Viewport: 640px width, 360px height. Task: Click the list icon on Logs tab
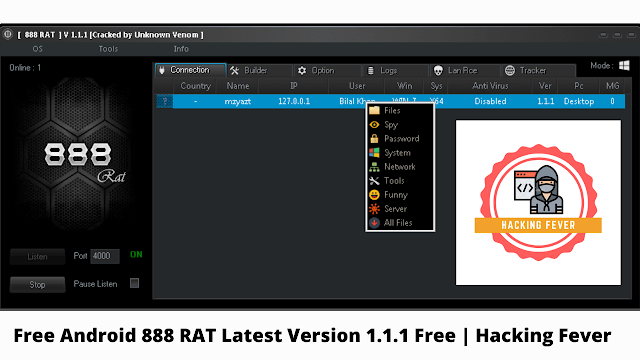point(371,71)
